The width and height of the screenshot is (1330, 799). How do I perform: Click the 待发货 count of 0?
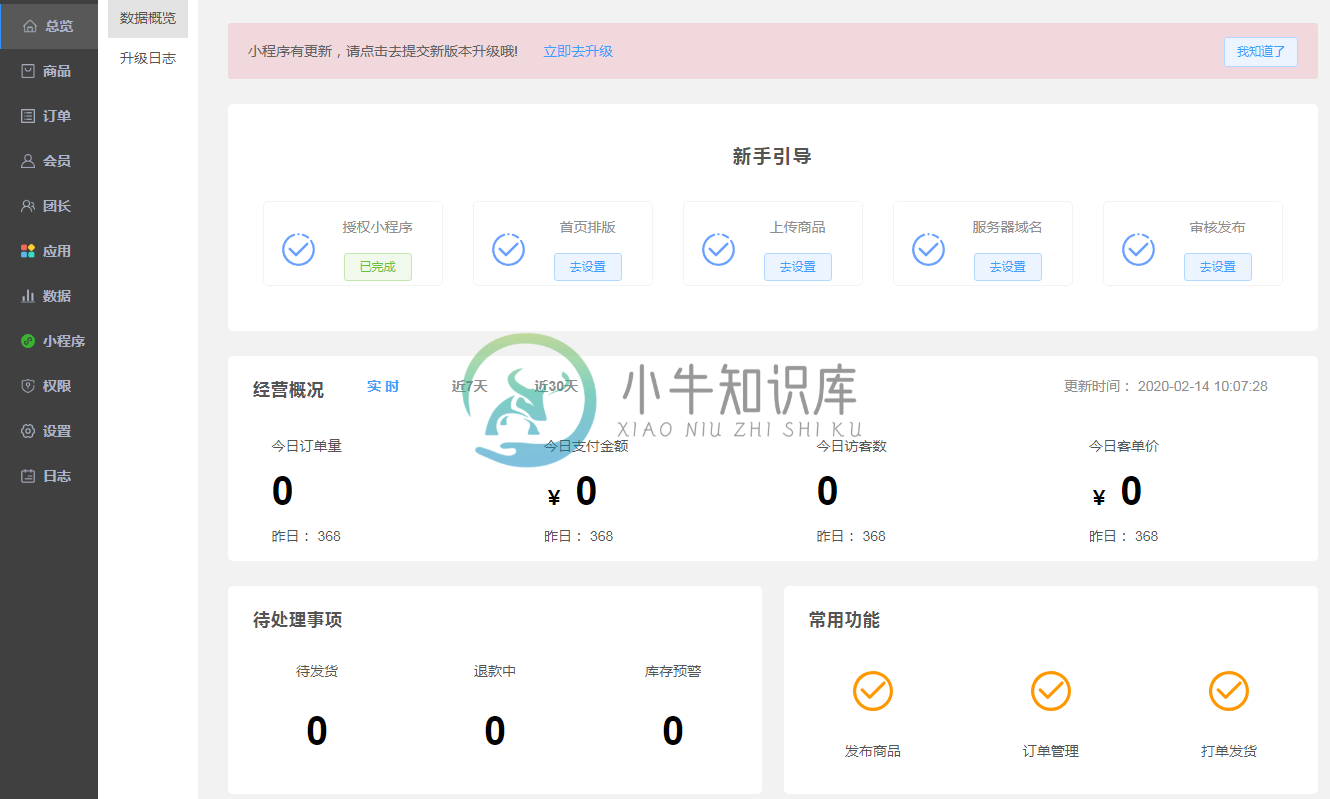coord(317,732)
